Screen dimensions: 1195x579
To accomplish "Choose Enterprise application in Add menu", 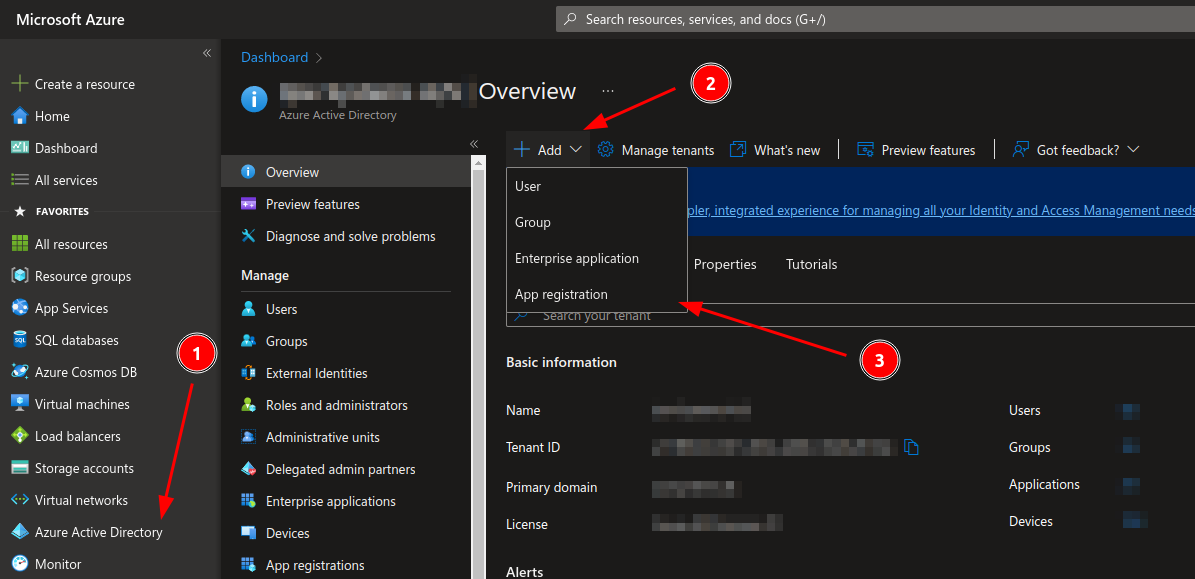I will [597, 258].
